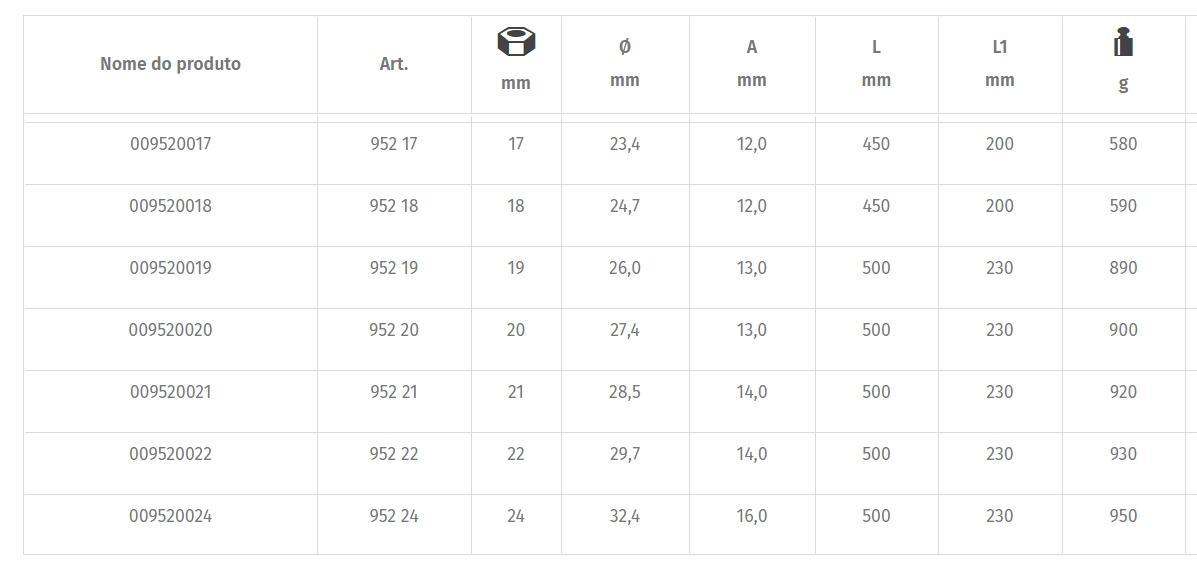Select the diameter Ø column header
The width and height of the screenshot is (1197, 566).
624,63
